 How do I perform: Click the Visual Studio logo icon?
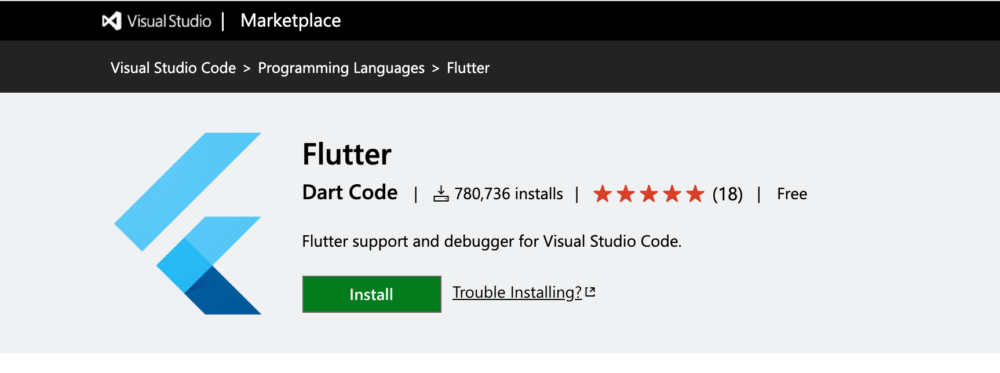point(112,21)
